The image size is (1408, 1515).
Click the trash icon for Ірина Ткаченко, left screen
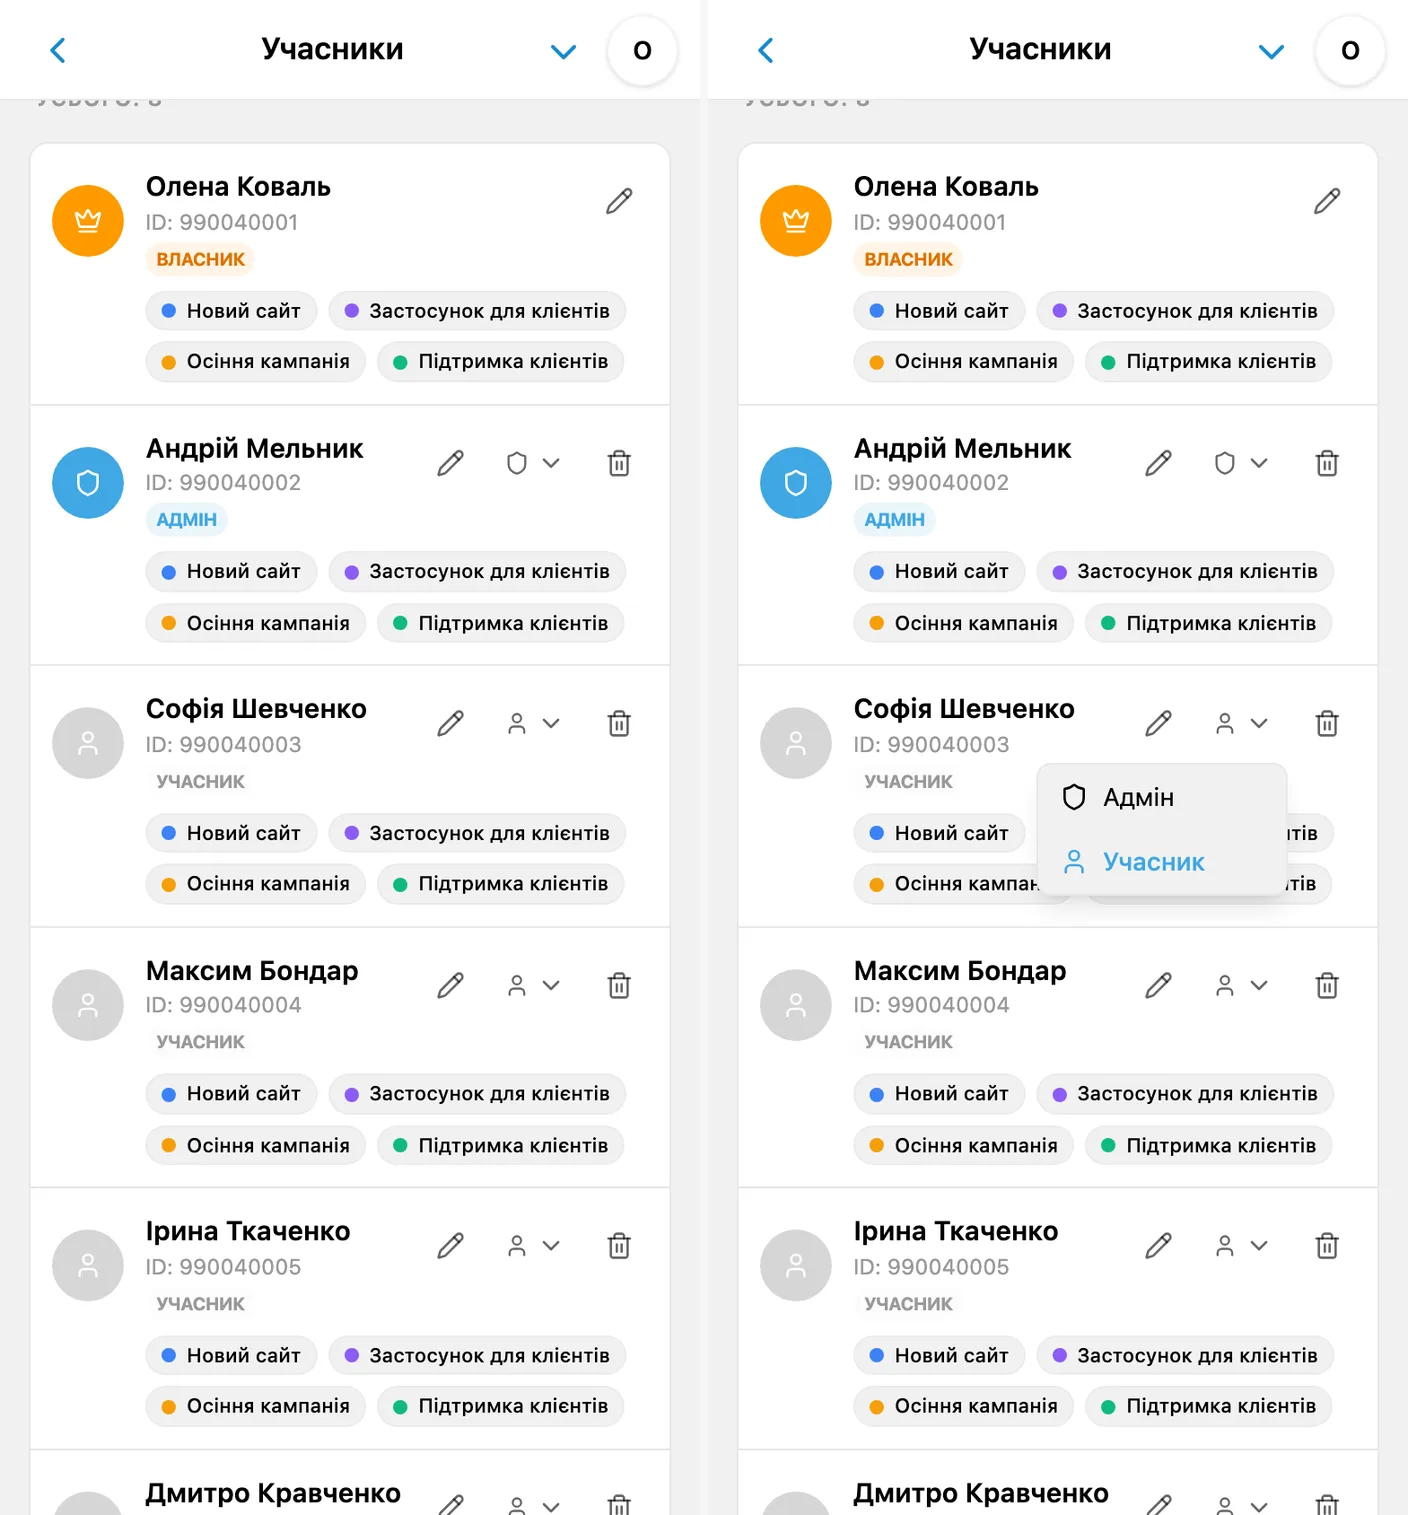click(619, 1245)
